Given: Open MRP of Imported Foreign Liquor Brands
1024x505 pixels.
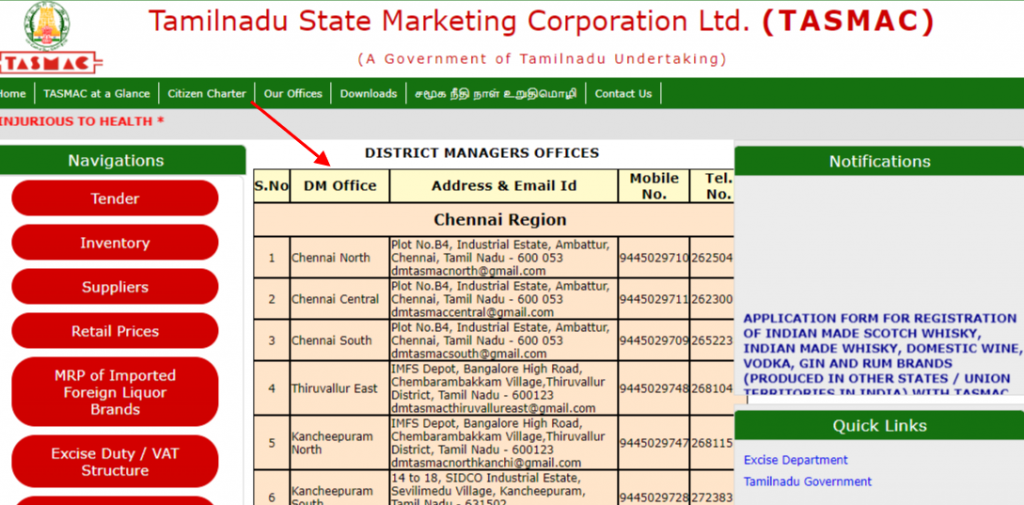Looking at the screenshot, I should coord(115,392).
